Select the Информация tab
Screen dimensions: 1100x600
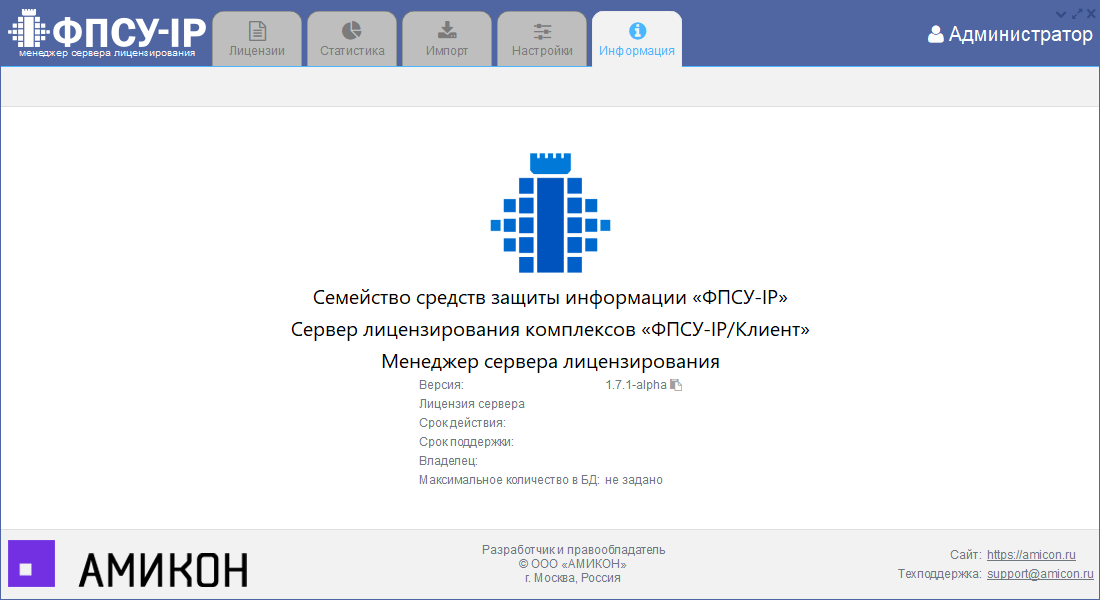click(x=637, y=39)
